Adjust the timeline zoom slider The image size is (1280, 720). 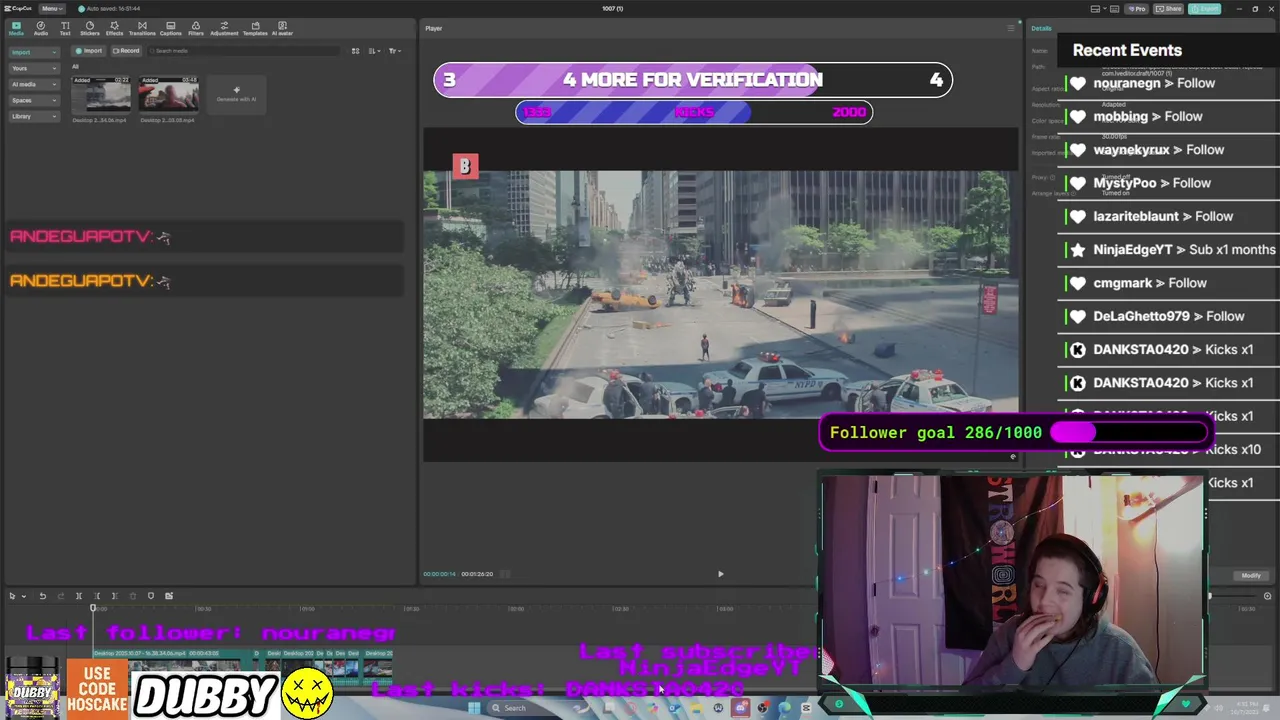1230,596
